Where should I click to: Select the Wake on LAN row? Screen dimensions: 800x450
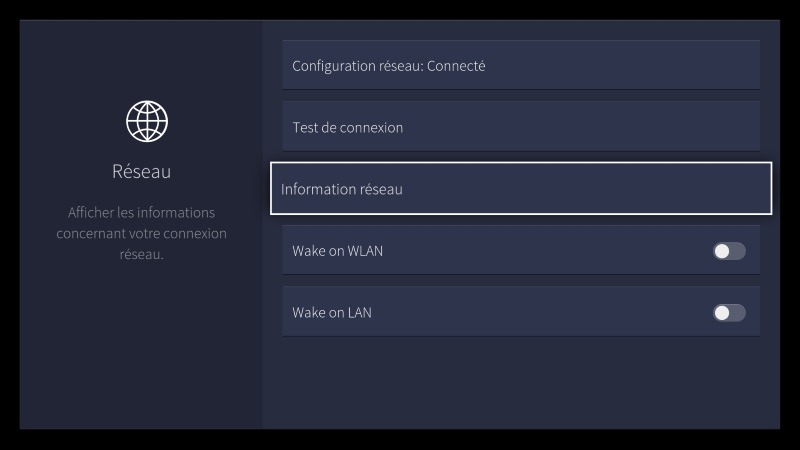pyautogui.click(x=500, y=313)
